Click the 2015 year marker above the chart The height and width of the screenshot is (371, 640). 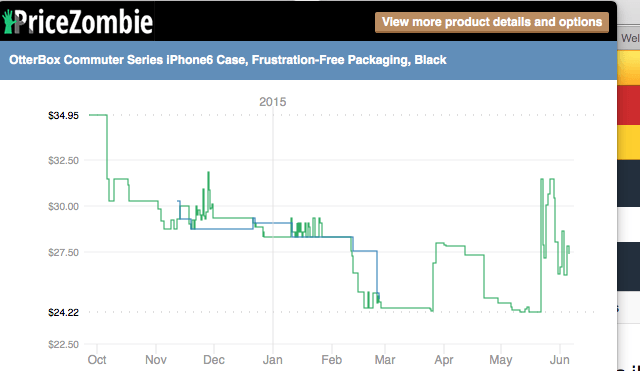point(273,102)
